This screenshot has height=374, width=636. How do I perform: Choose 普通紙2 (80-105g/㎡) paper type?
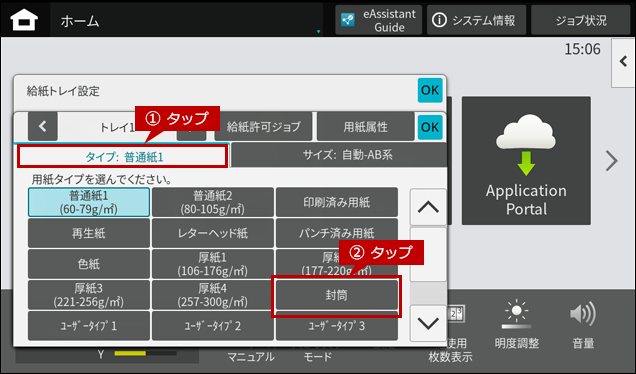point(213,202)
